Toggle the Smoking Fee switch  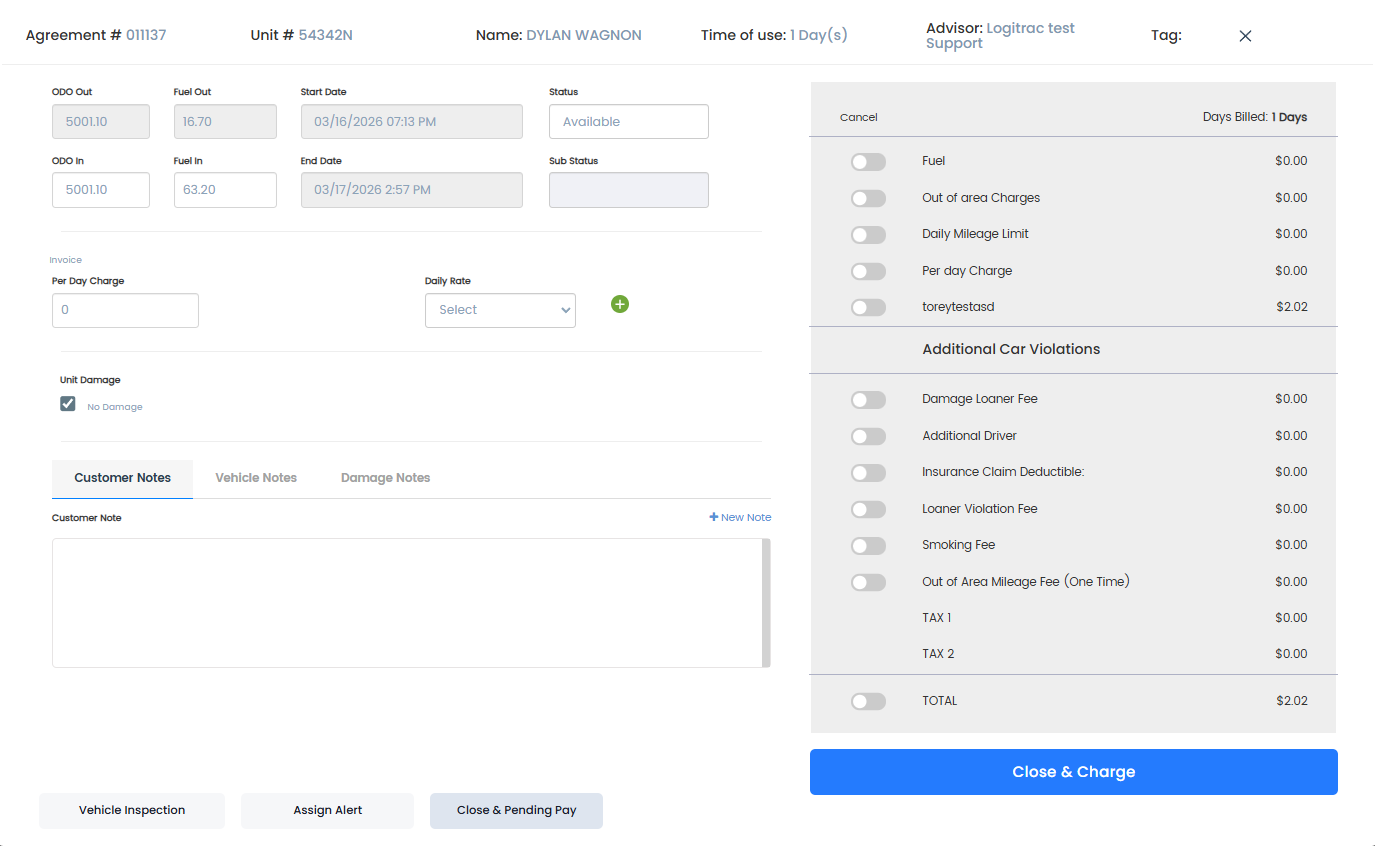(868, 546)
